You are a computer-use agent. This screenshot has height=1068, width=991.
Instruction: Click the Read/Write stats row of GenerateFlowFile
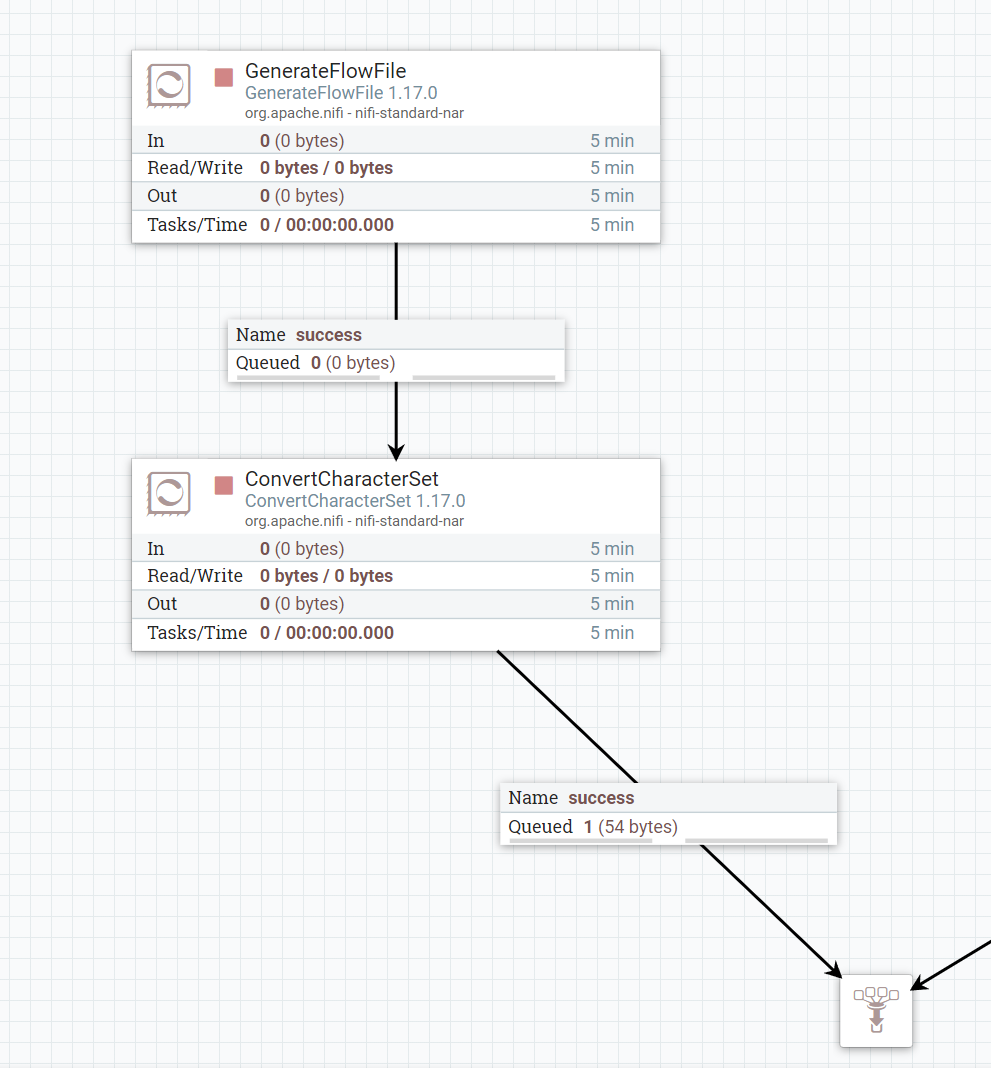click(x=396, y=168)
